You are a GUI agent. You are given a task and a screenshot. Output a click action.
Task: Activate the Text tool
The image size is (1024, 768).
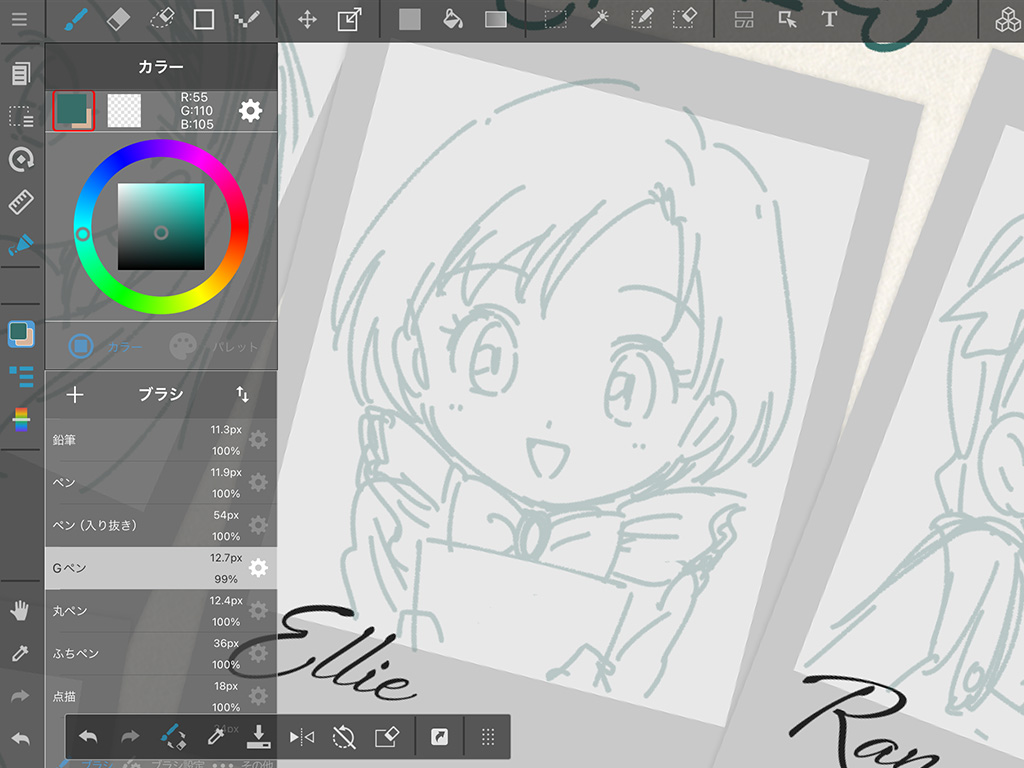click(x=829, y=20)
